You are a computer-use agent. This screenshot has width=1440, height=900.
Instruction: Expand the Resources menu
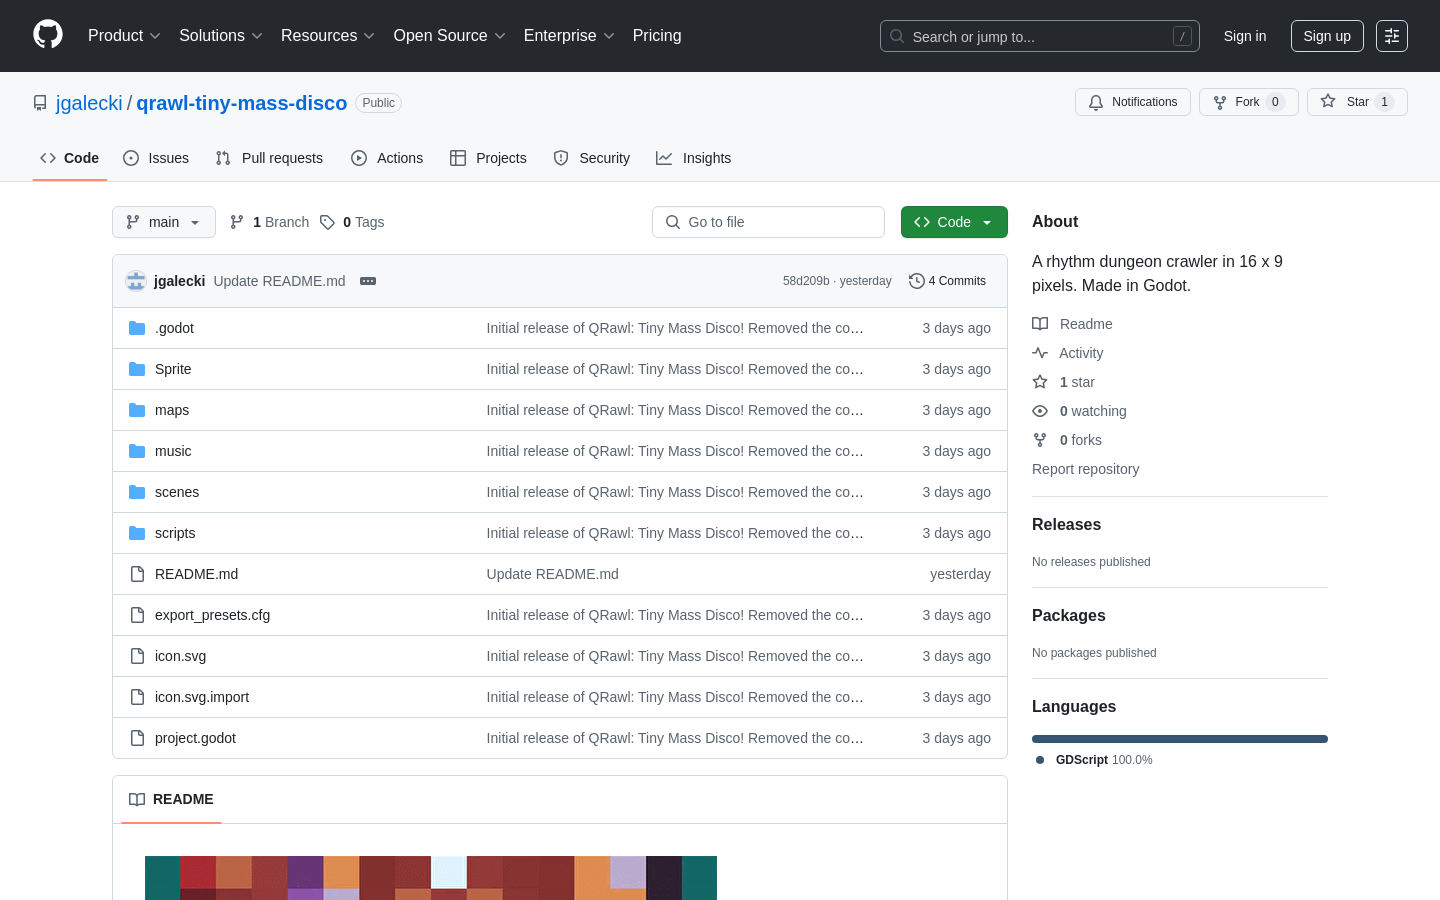328,35
